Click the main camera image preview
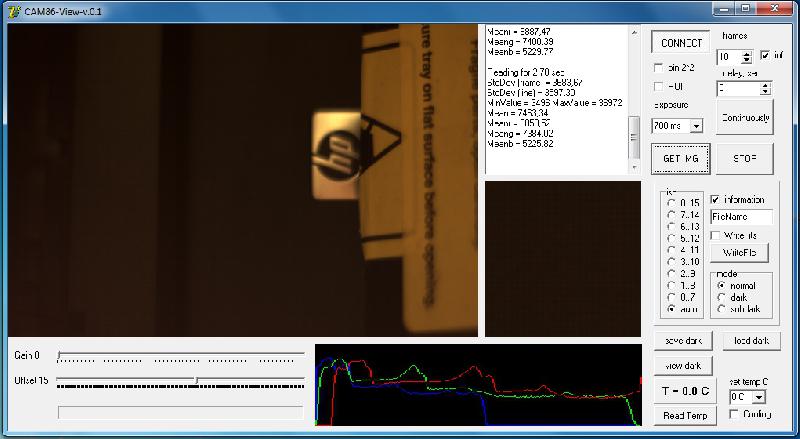This screenshot has width=800, height=439. click(x=243, y=180)
